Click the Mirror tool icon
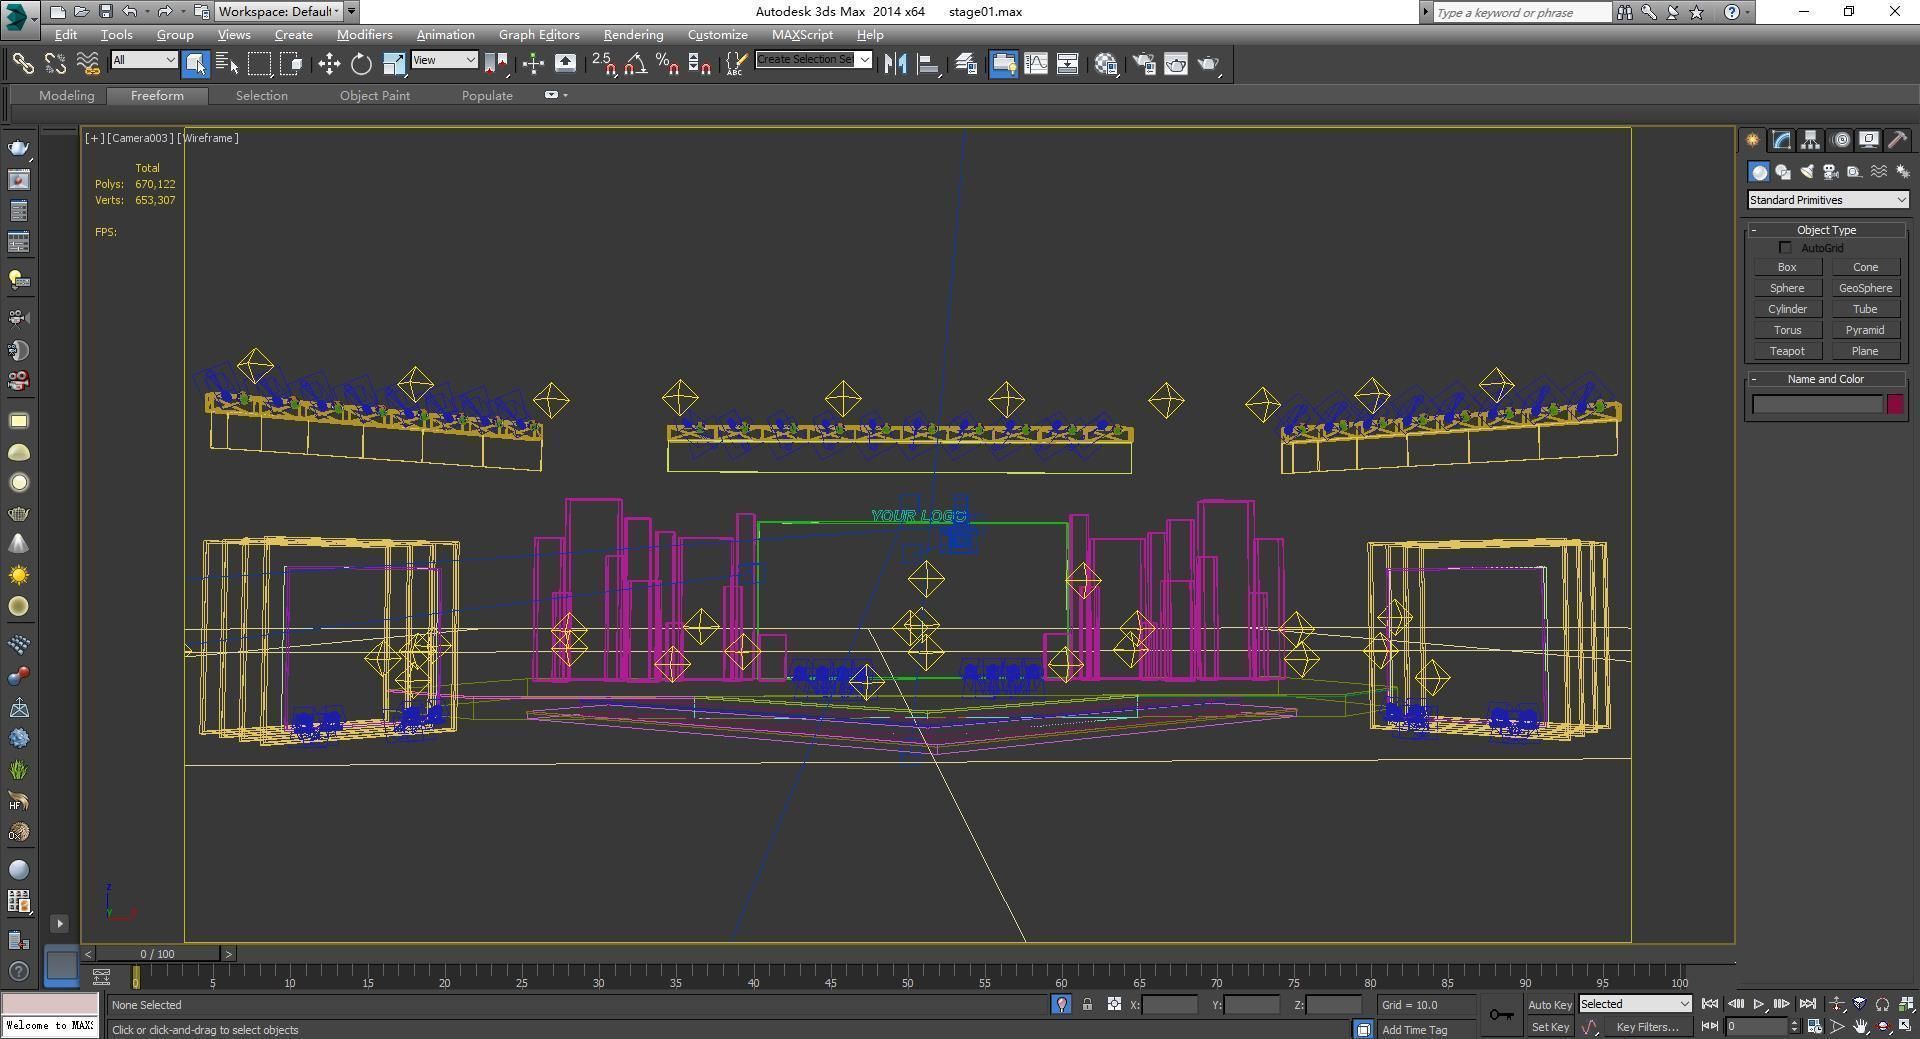The width and height of the screenshot is (1920, 1039). tap(895, 64)
